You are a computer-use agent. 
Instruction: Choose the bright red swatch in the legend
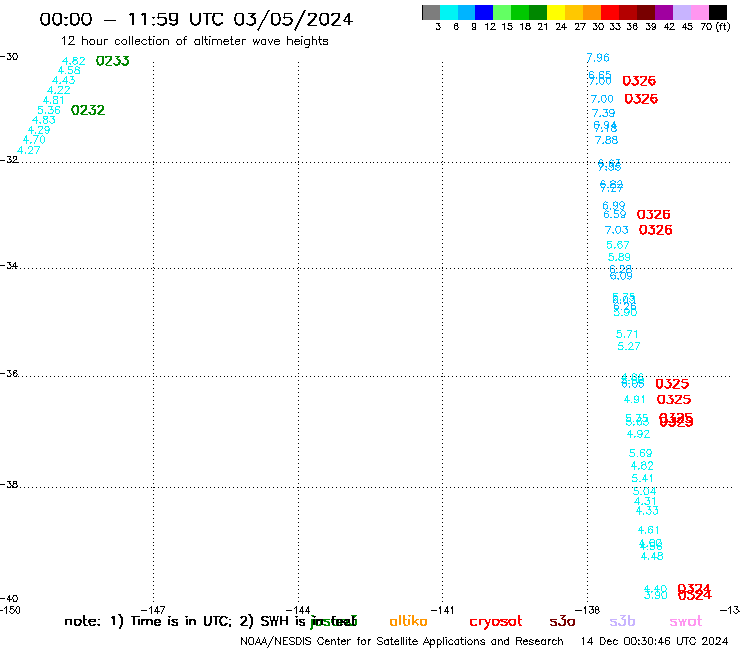610,12
